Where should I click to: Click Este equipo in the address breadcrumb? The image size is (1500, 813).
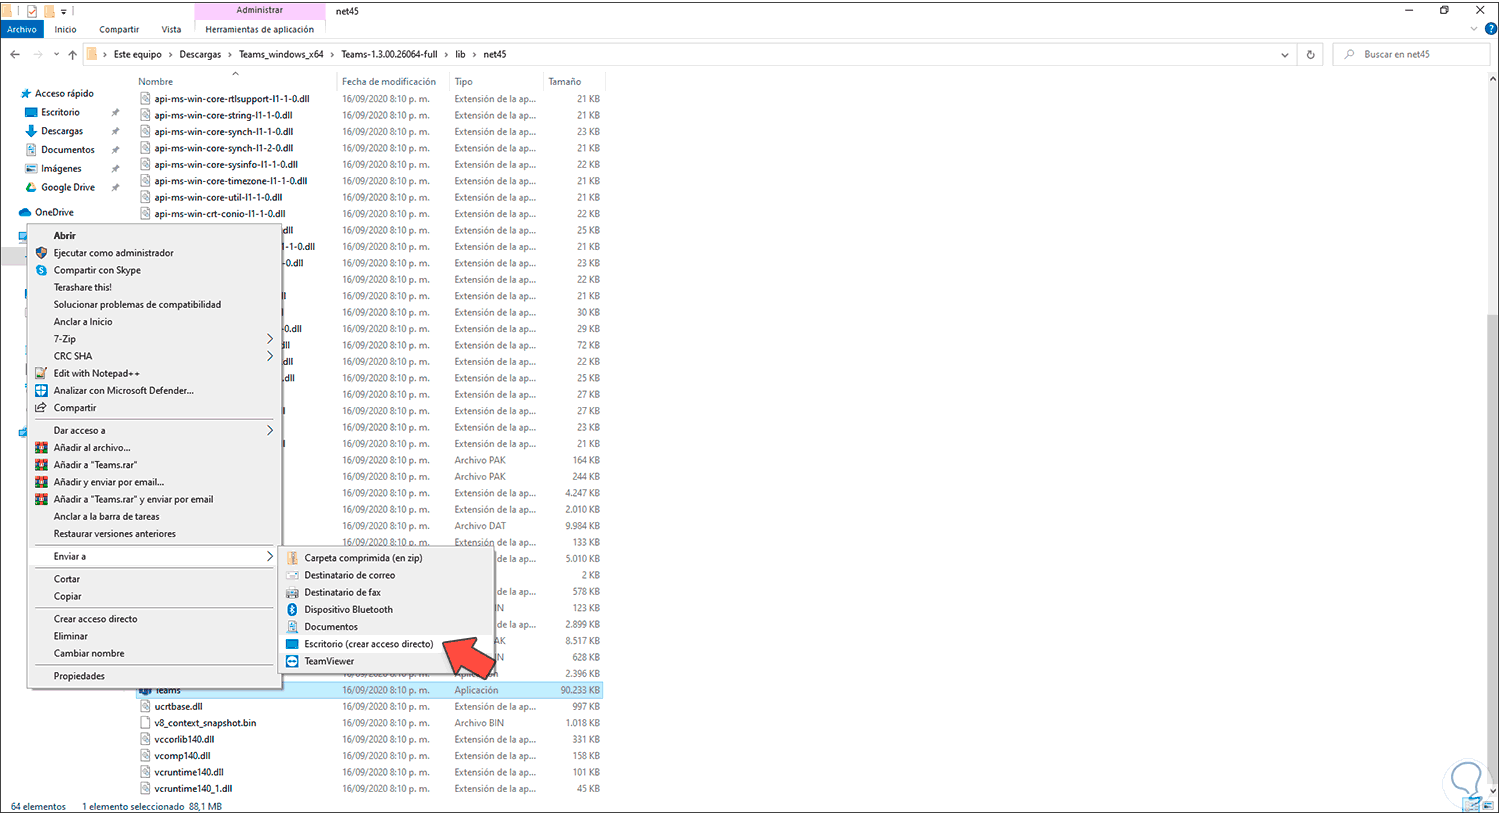138,55
